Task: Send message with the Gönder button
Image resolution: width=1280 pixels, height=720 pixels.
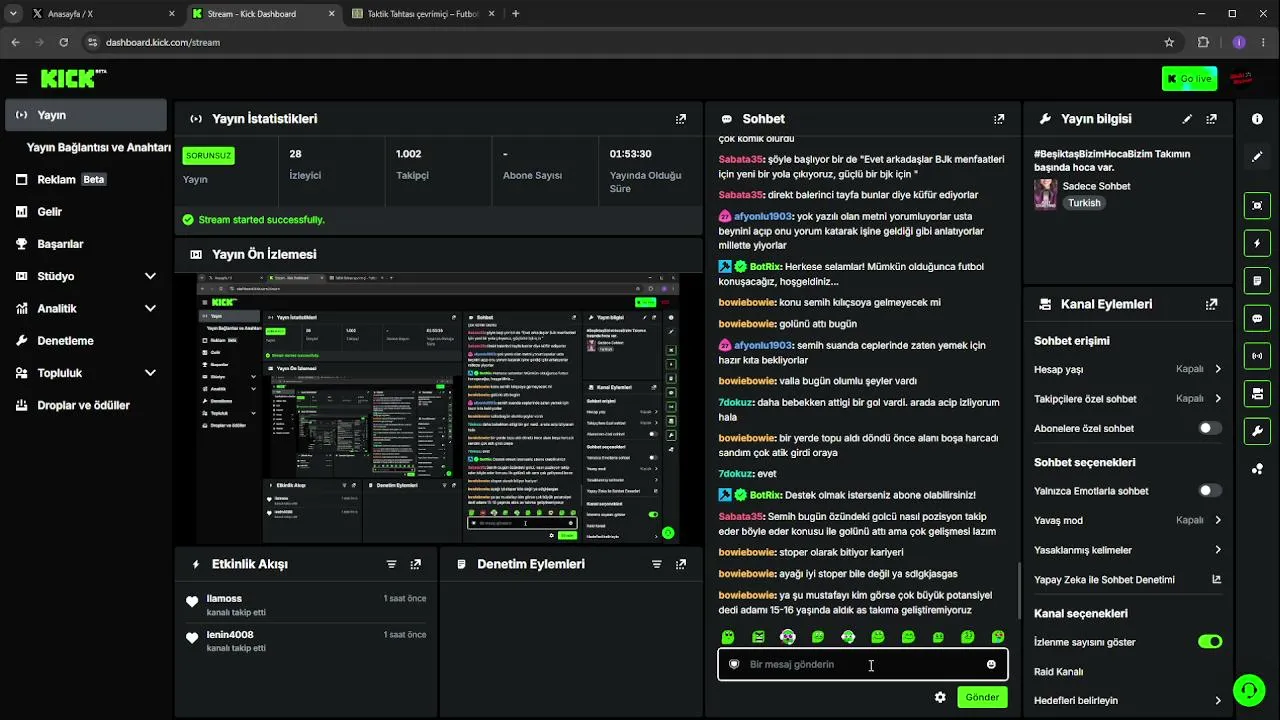Action: click(x=982, y=697)
